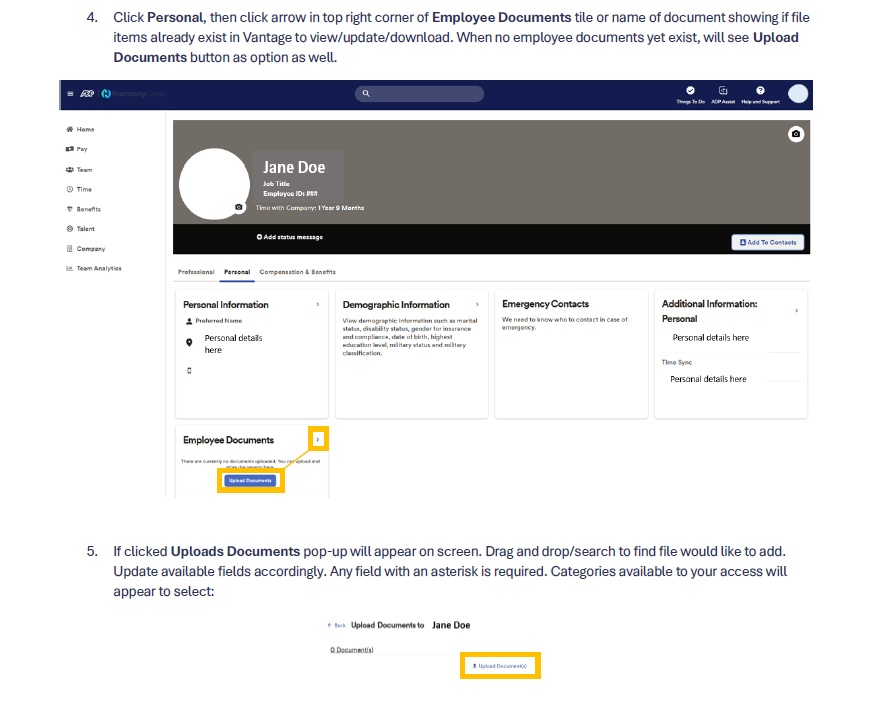Open the ADP Assist icon
This screenshot has width=873, height=725.
(723, 91)
